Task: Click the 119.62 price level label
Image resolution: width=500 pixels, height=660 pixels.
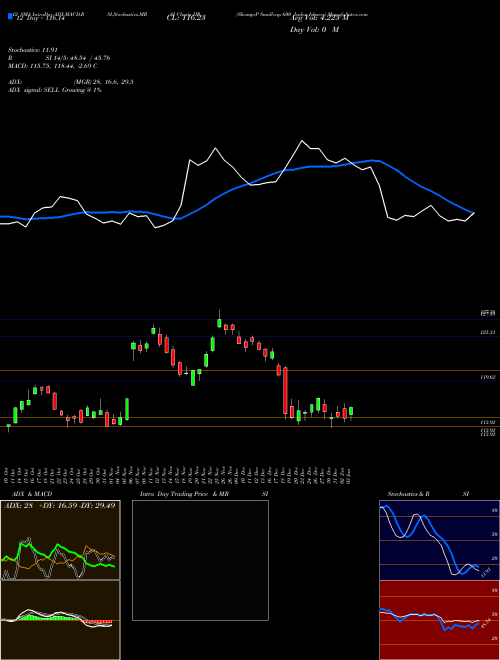Action: (x=488, y=378)
